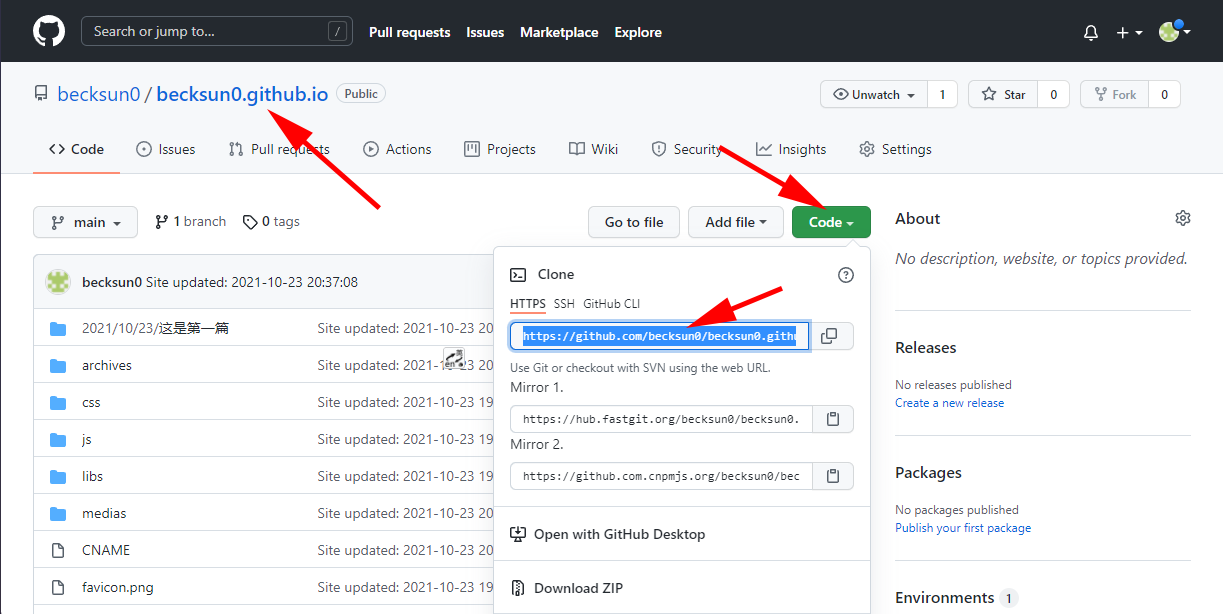
Task: Open the Actions tab
Action: tap(397, 149)
